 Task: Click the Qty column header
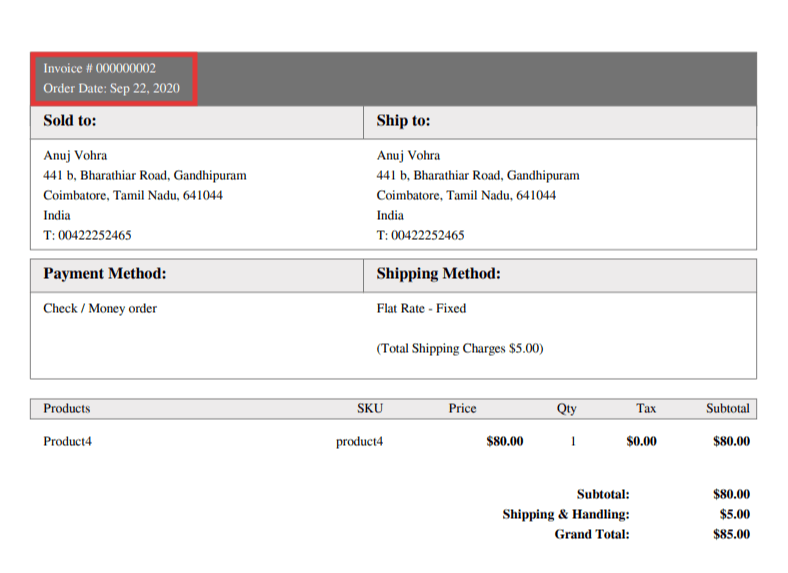click(x=566, y=408)
